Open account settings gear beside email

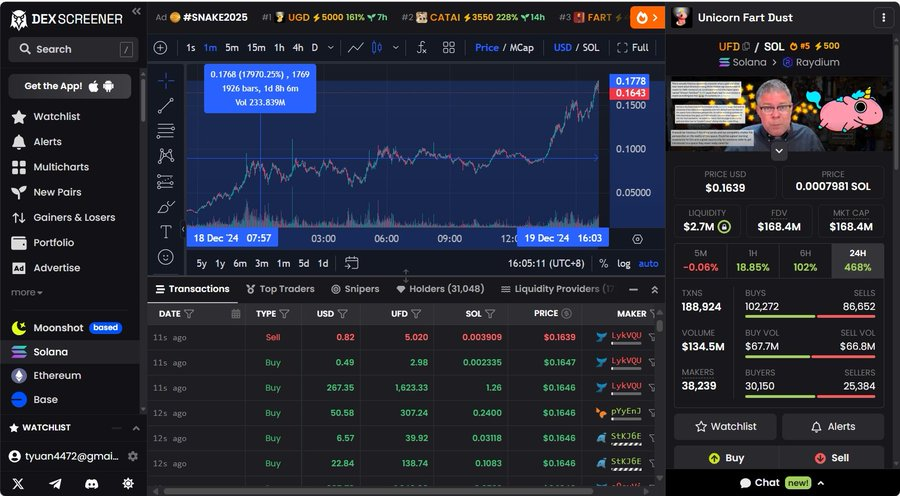tap(133, 456)
